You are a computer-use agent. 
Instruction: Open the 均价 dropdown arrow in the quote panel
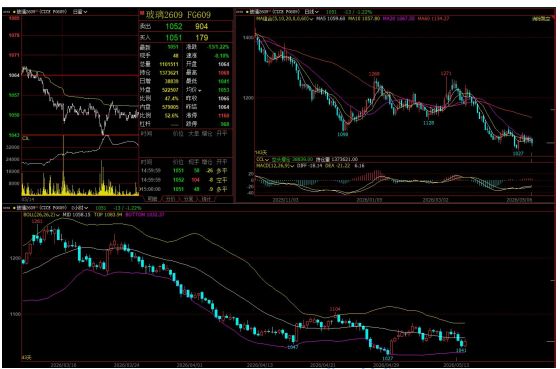tap(199, 90)
